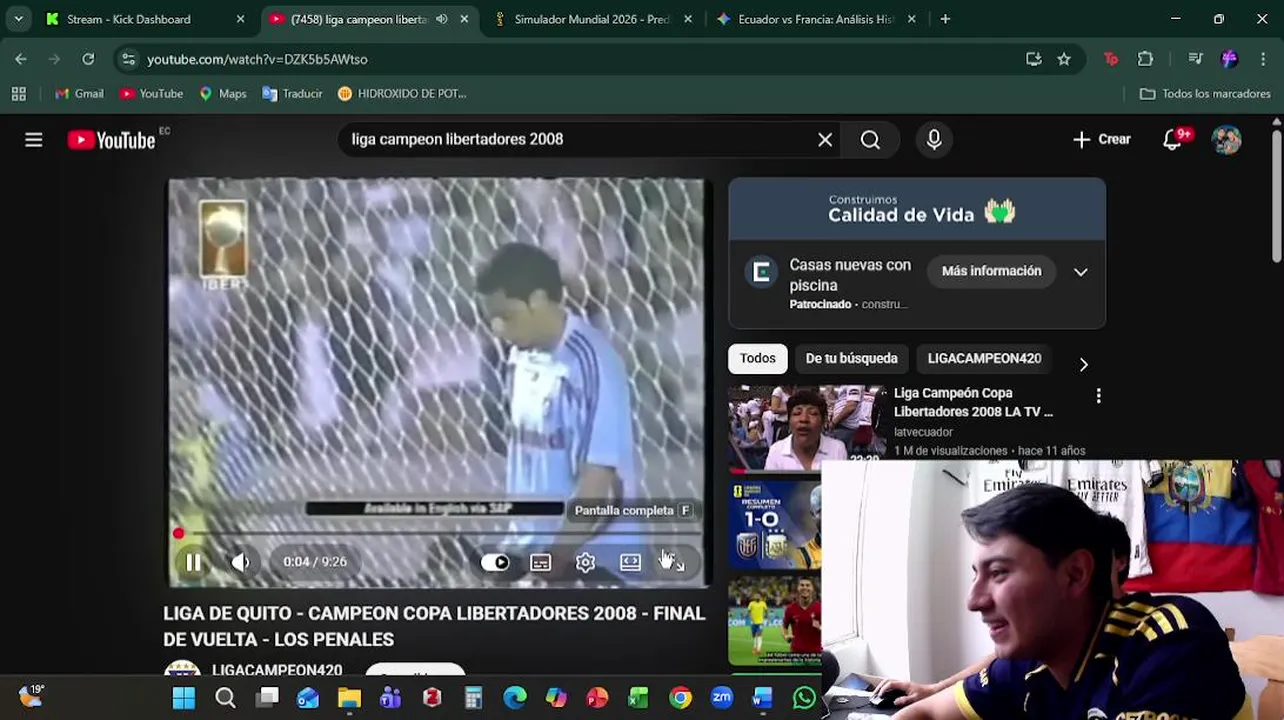Clear the search box with X
Screen dimensions: 1284x720
[825, 140]
